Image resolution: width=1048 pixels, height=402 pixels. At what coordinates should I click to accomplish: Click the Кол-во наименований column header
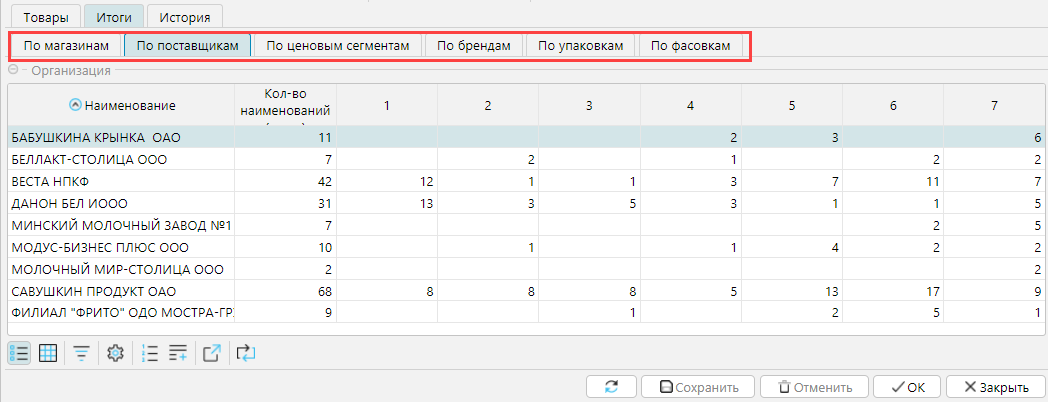tap(285, 103)
